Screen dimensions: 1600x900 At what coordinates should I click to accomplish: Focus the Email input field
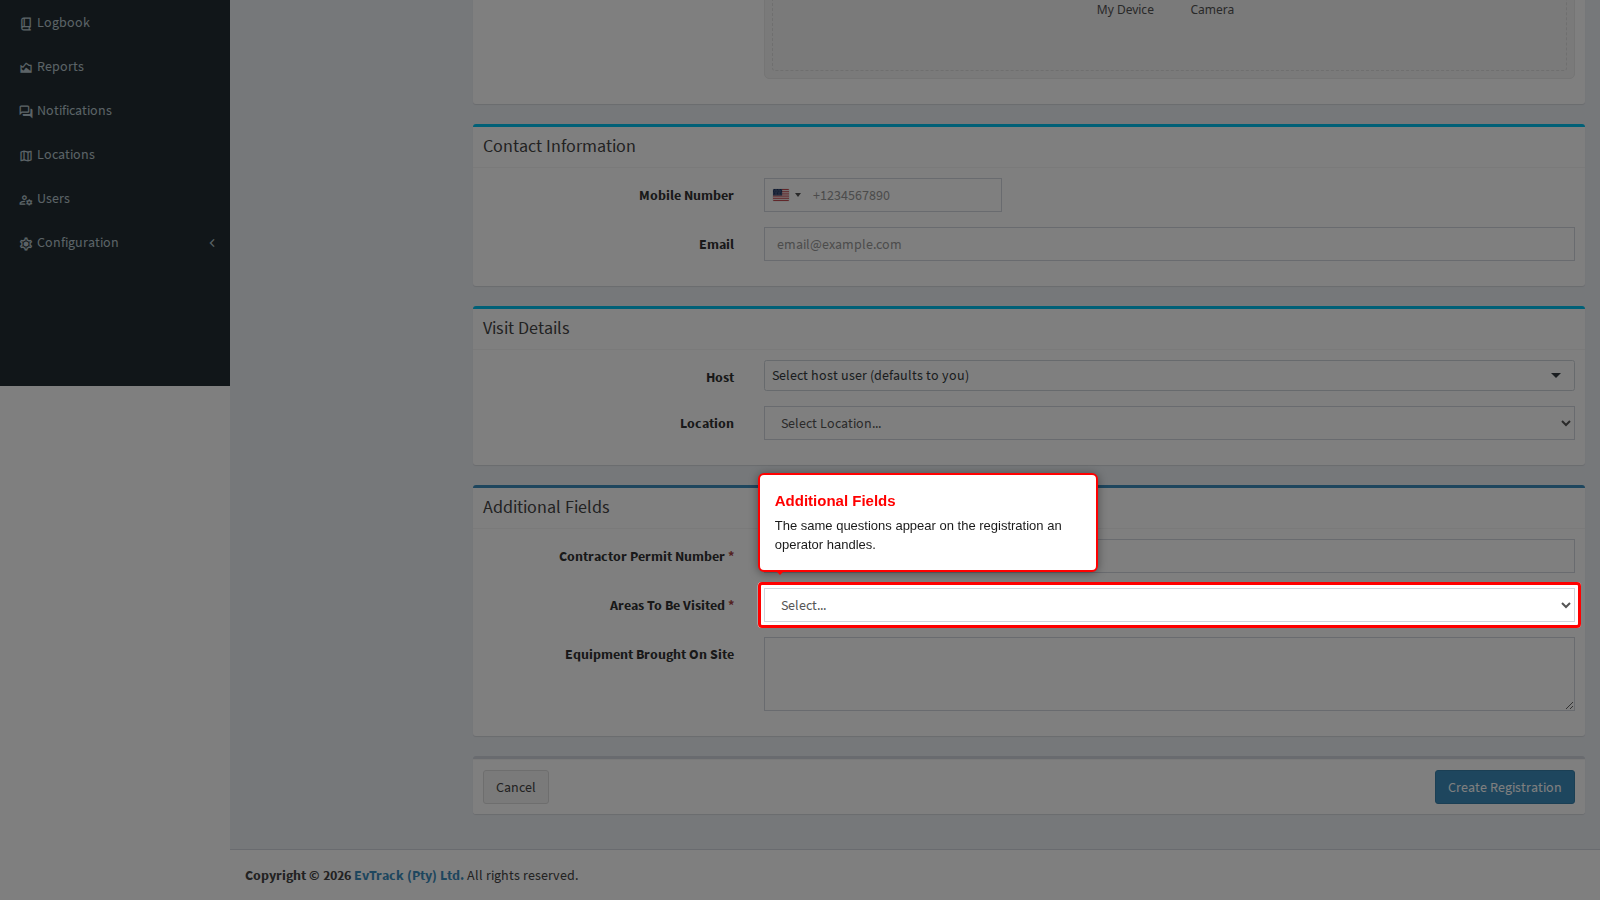[x=1169, y=244]
